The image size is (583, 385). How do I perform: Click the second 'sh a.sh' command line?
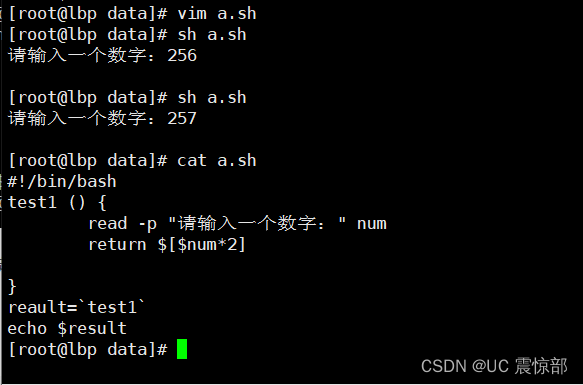click(127, 97)
